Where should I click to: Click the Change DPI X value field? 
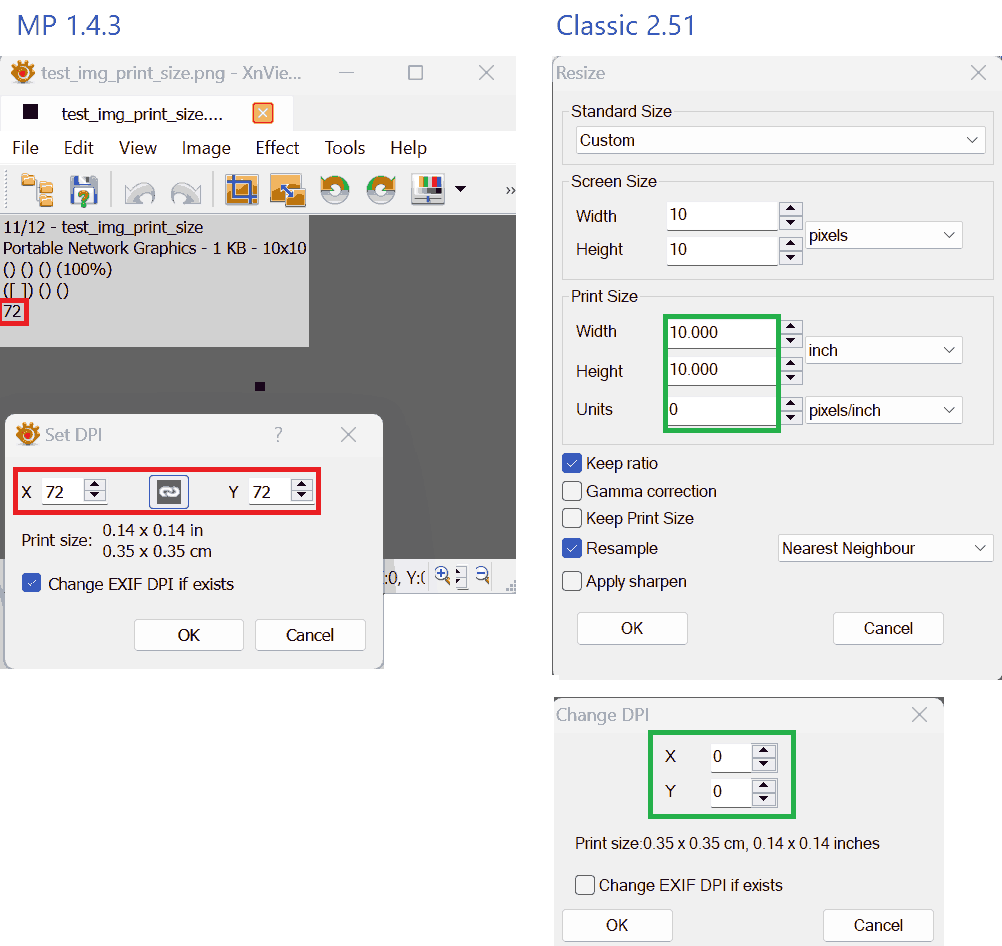pos(730,757)
